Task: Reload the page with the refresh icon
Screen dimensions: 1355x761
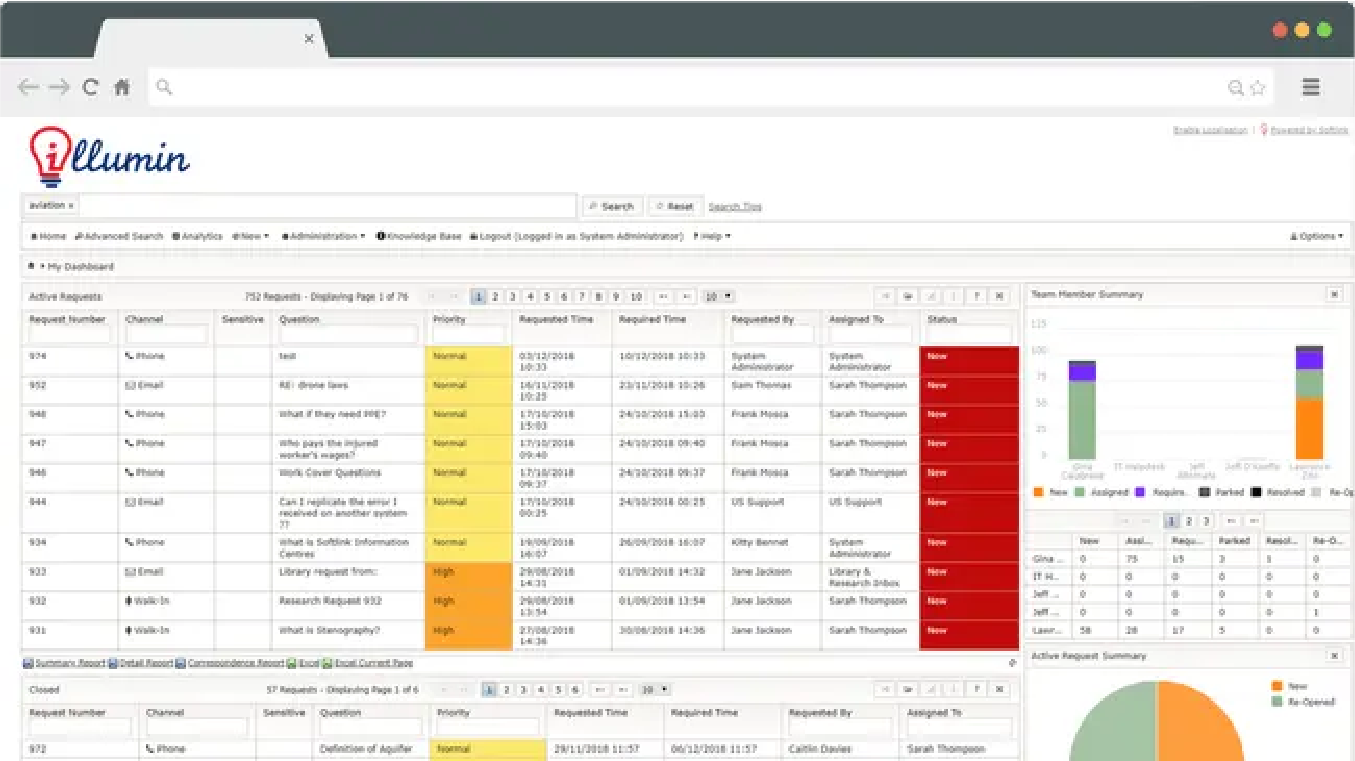Action: pyautogui.click(x=91, y=87)
